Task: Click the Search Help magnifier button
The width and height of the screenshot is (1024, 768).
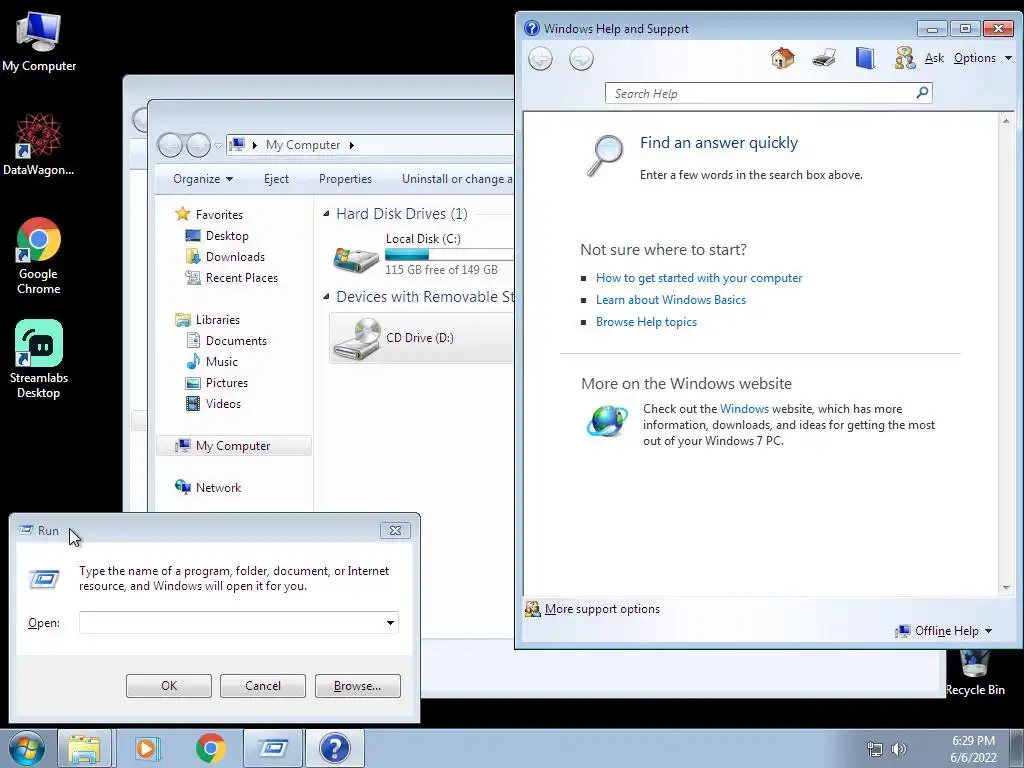Action: coord(922,93)
